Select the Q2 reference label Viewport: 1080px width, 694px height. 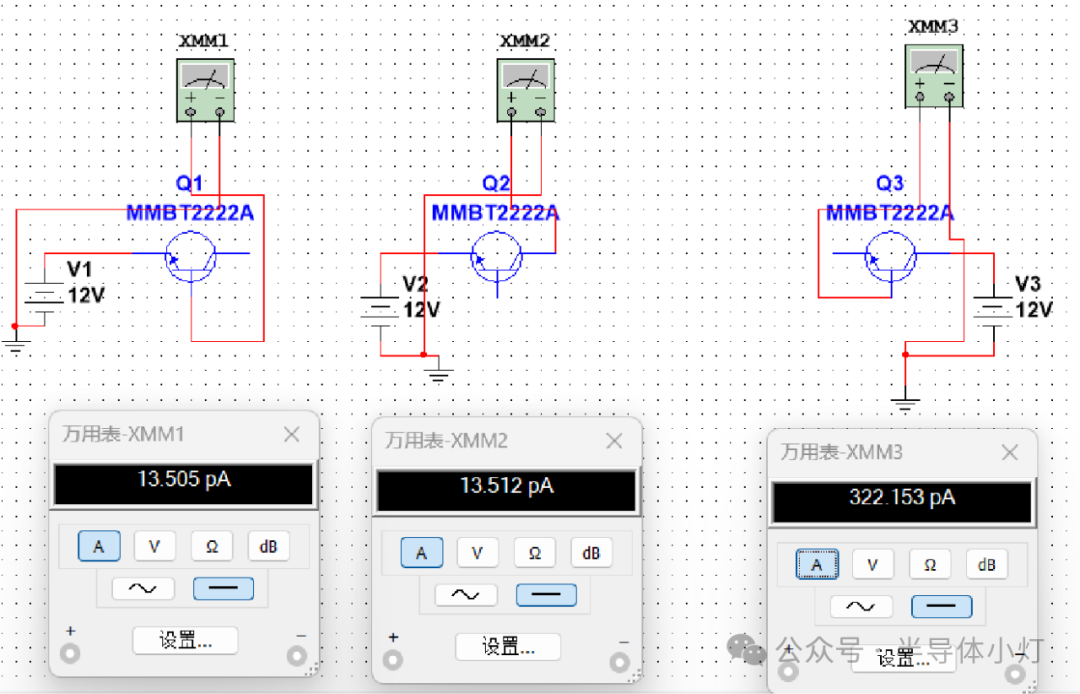click(496, 183)
